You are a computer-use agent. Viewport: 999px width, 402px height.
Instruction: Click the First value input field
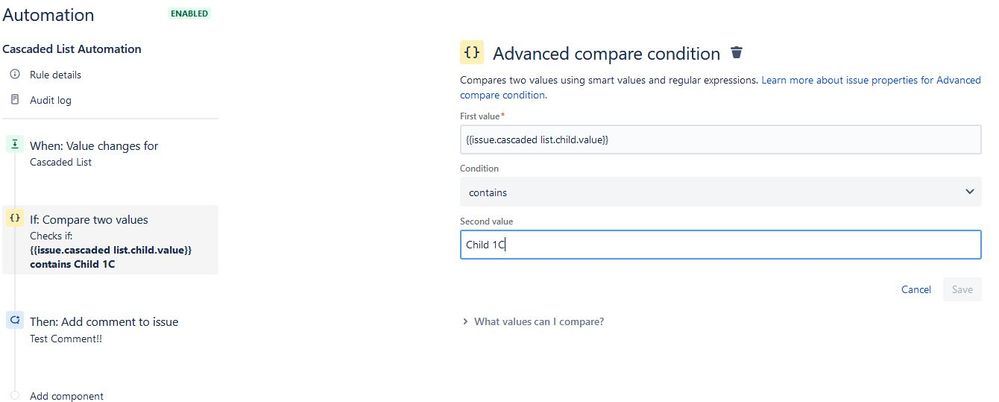(x=720, y=140)
